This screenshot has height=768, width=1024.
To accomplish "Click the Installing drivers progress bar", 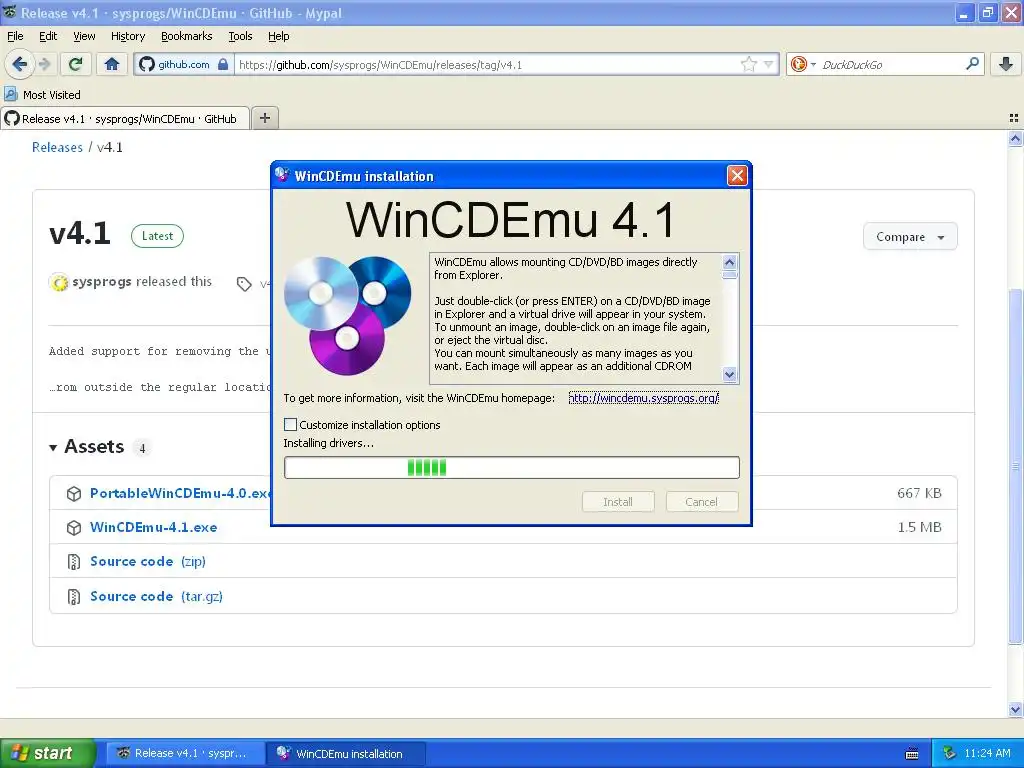I will click(x=512, y=468).
